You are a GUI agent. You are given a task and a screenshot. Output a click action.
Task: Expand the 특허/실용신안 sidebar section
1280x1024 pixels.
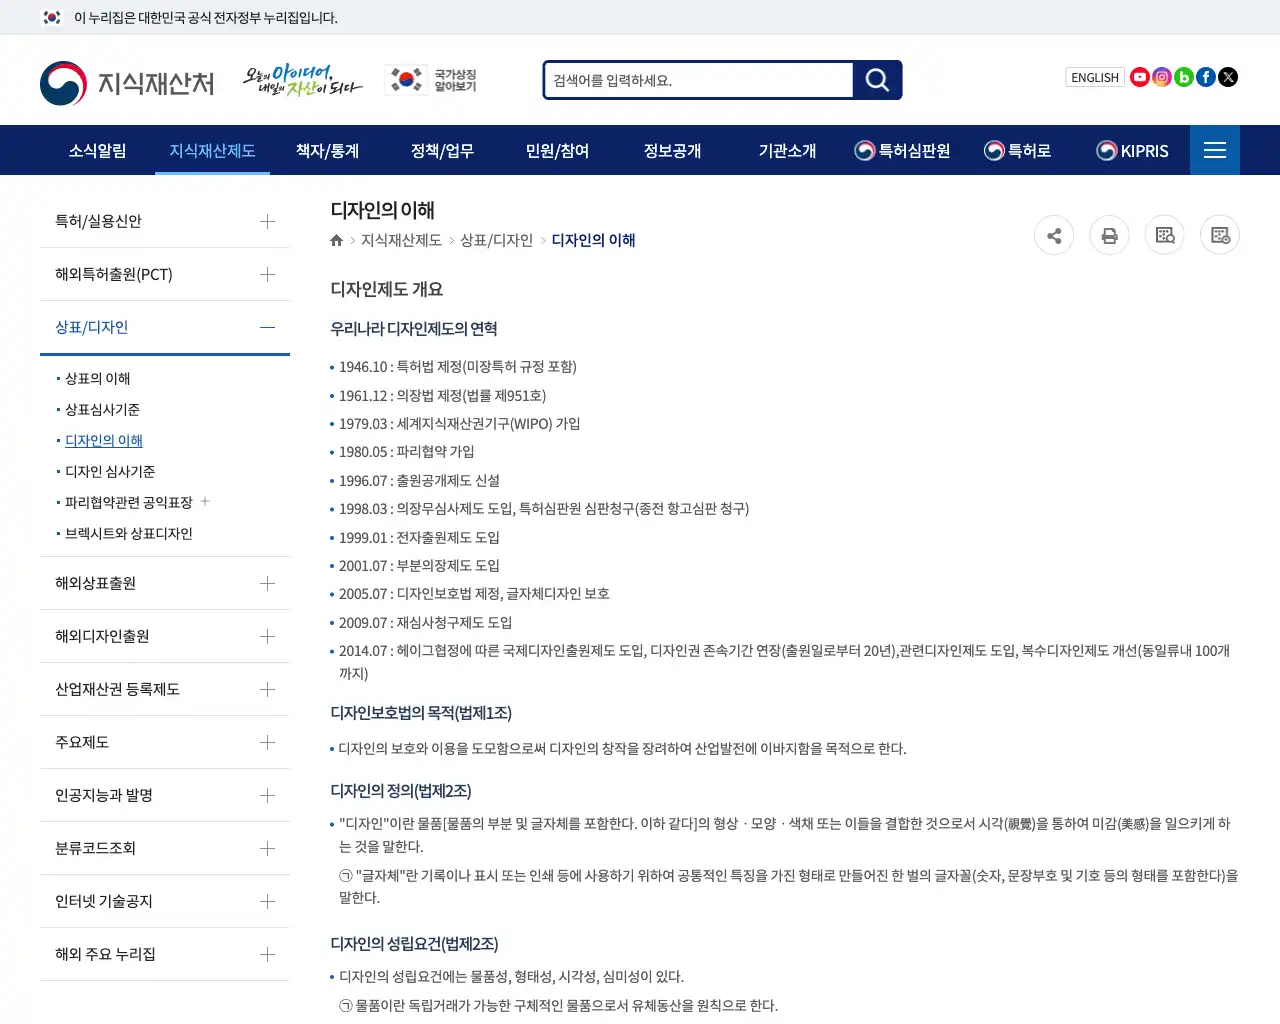267,221
